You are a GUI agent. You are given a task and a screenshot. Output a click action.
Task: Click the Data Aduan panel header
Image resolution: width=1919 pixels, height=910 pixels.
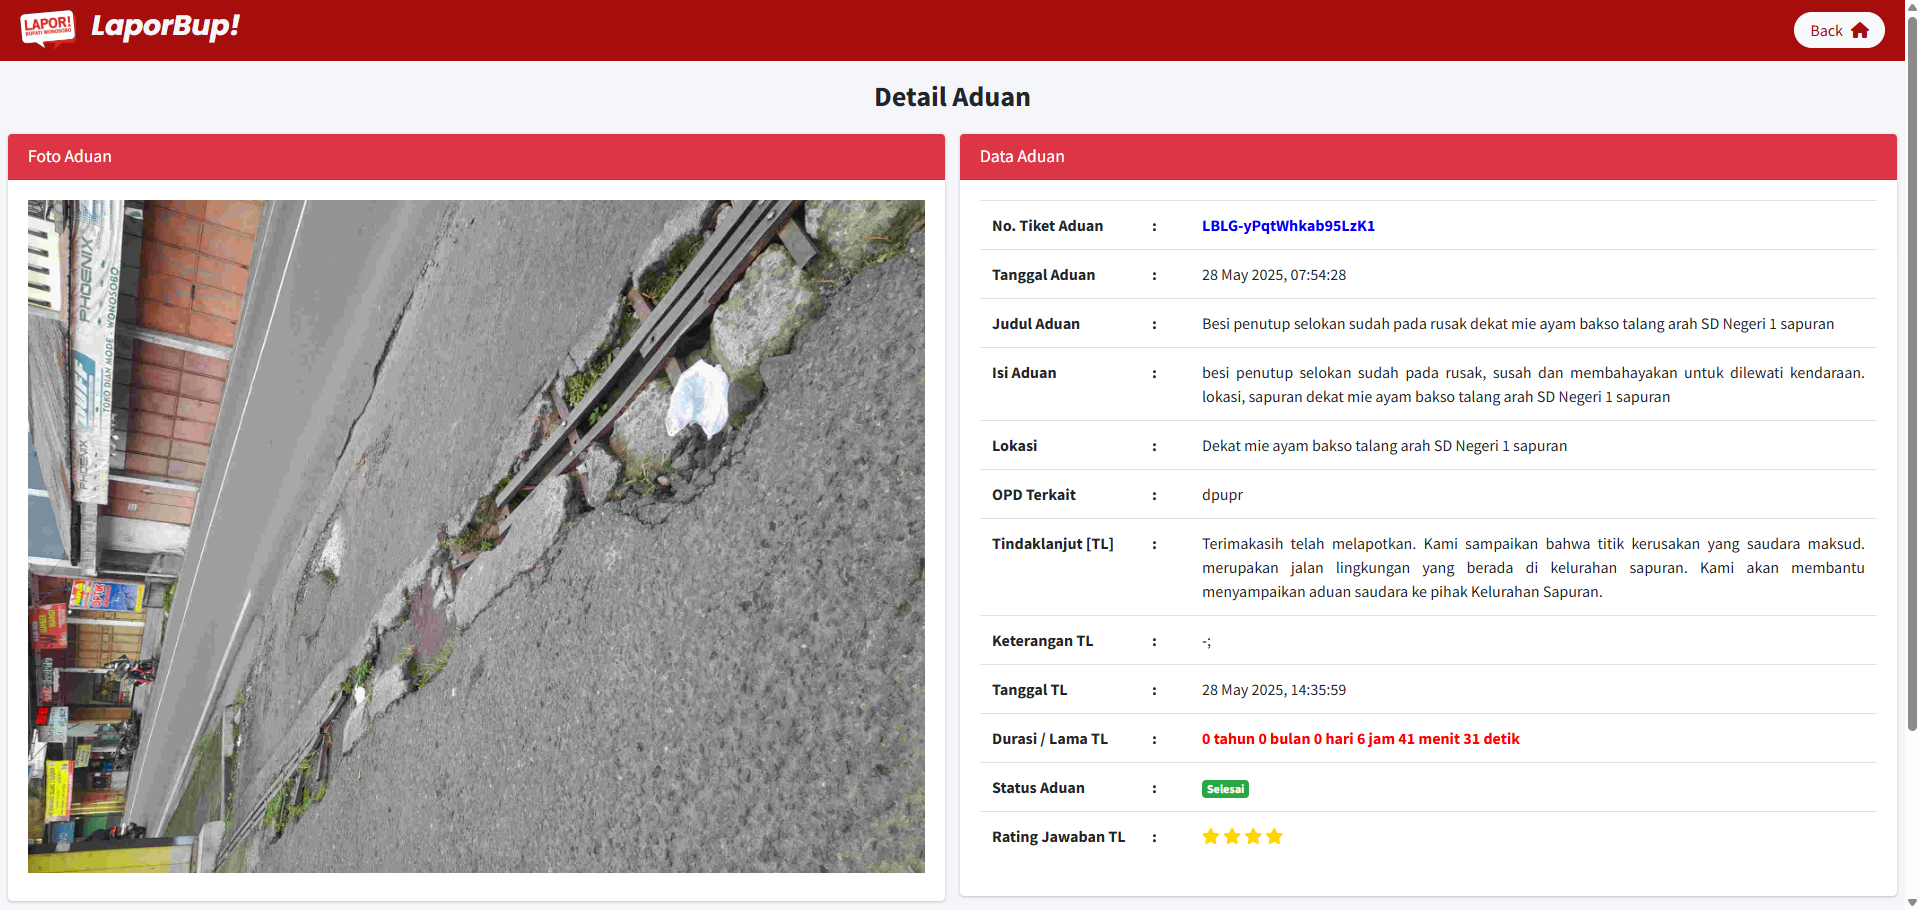coord(1427,157)
